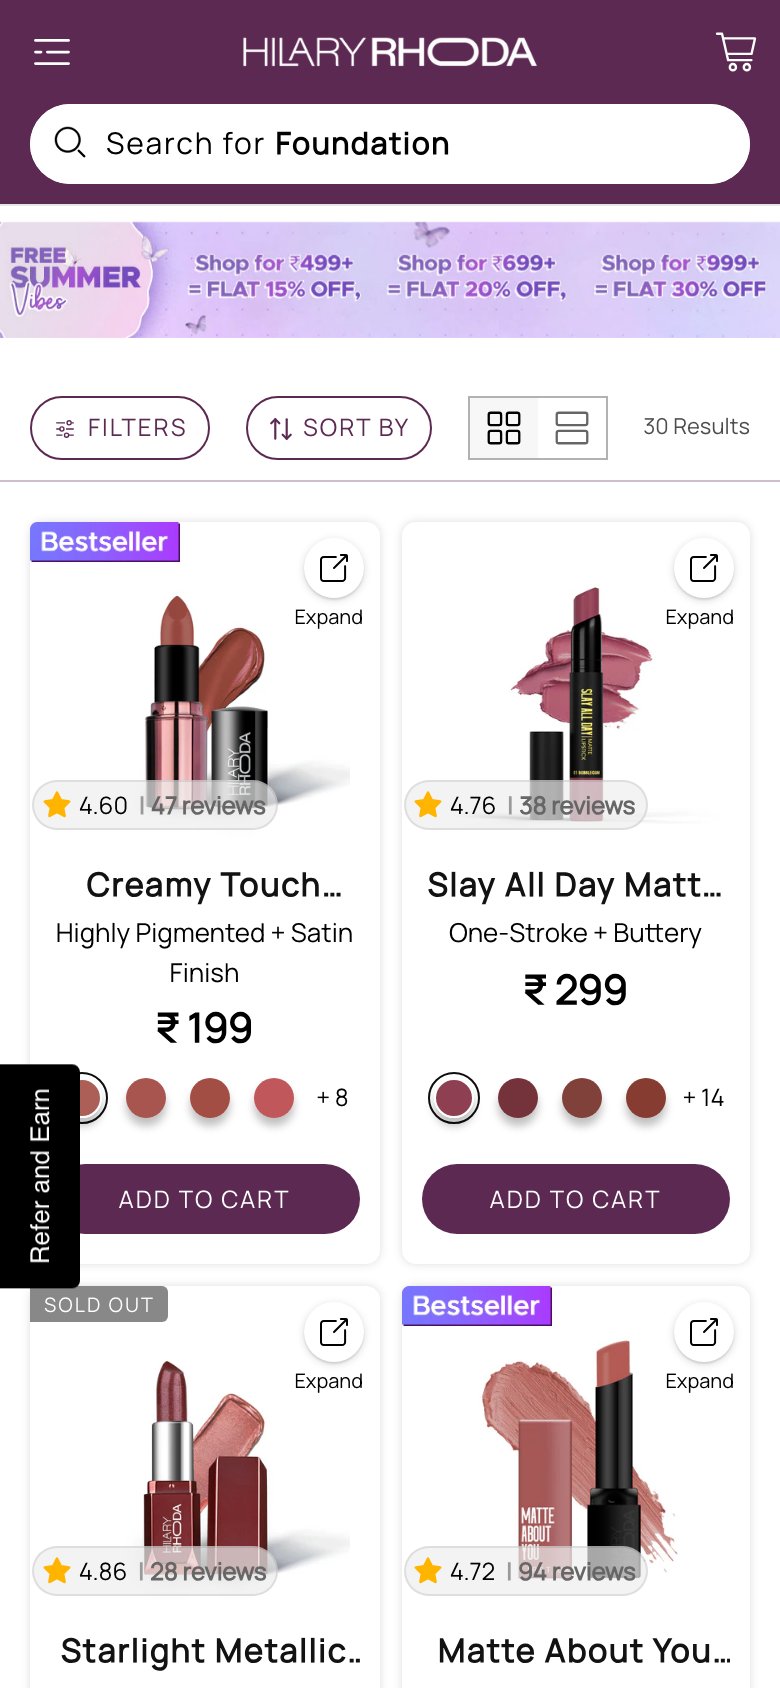Show 14 more Slay All Day shades
Image resolution: width=780 pixels, height=1688 pixels.
click(703, 1098)
